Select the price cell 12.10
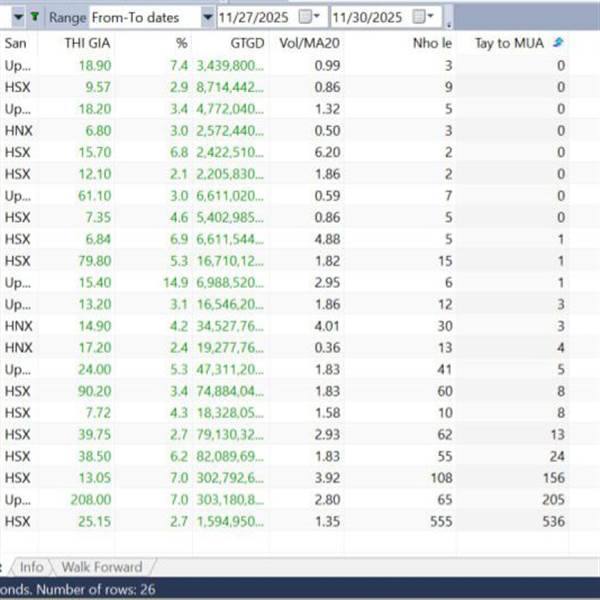The width and height of the screenshot is (600, 600). click(x=95, y=174)
